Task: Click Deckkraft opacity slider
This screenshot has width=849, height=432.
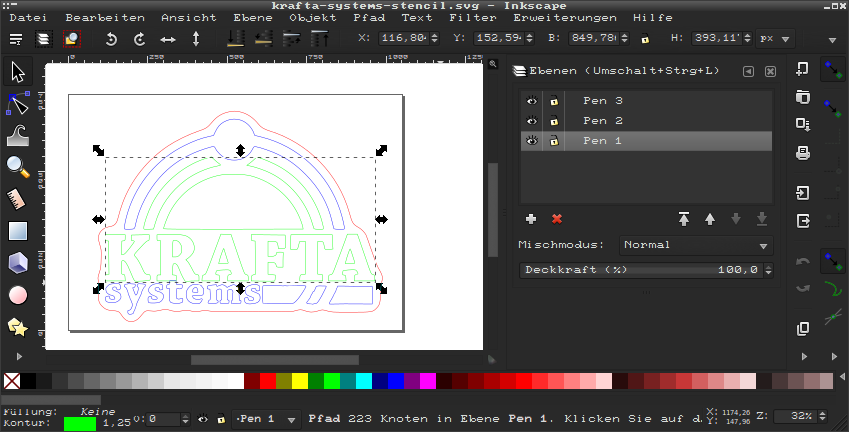Action: click(x=641, y=270)
